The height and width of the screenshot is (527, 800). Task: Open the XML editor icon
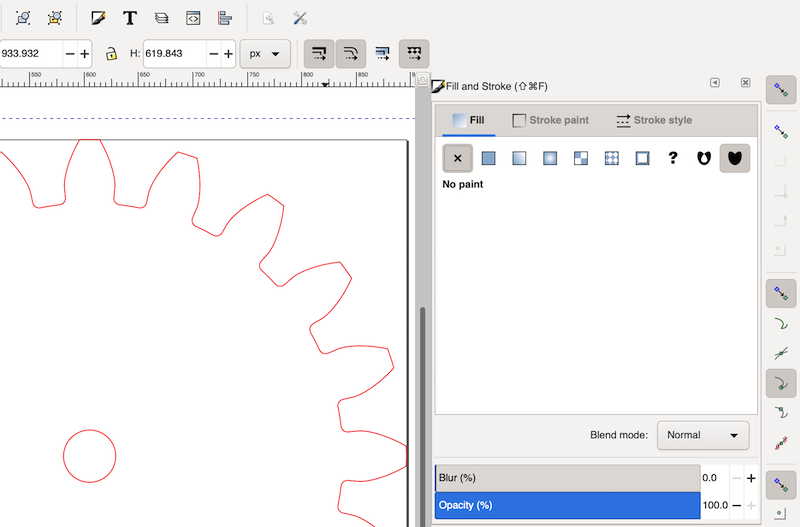pyautogui.click(x=193, y=18)
